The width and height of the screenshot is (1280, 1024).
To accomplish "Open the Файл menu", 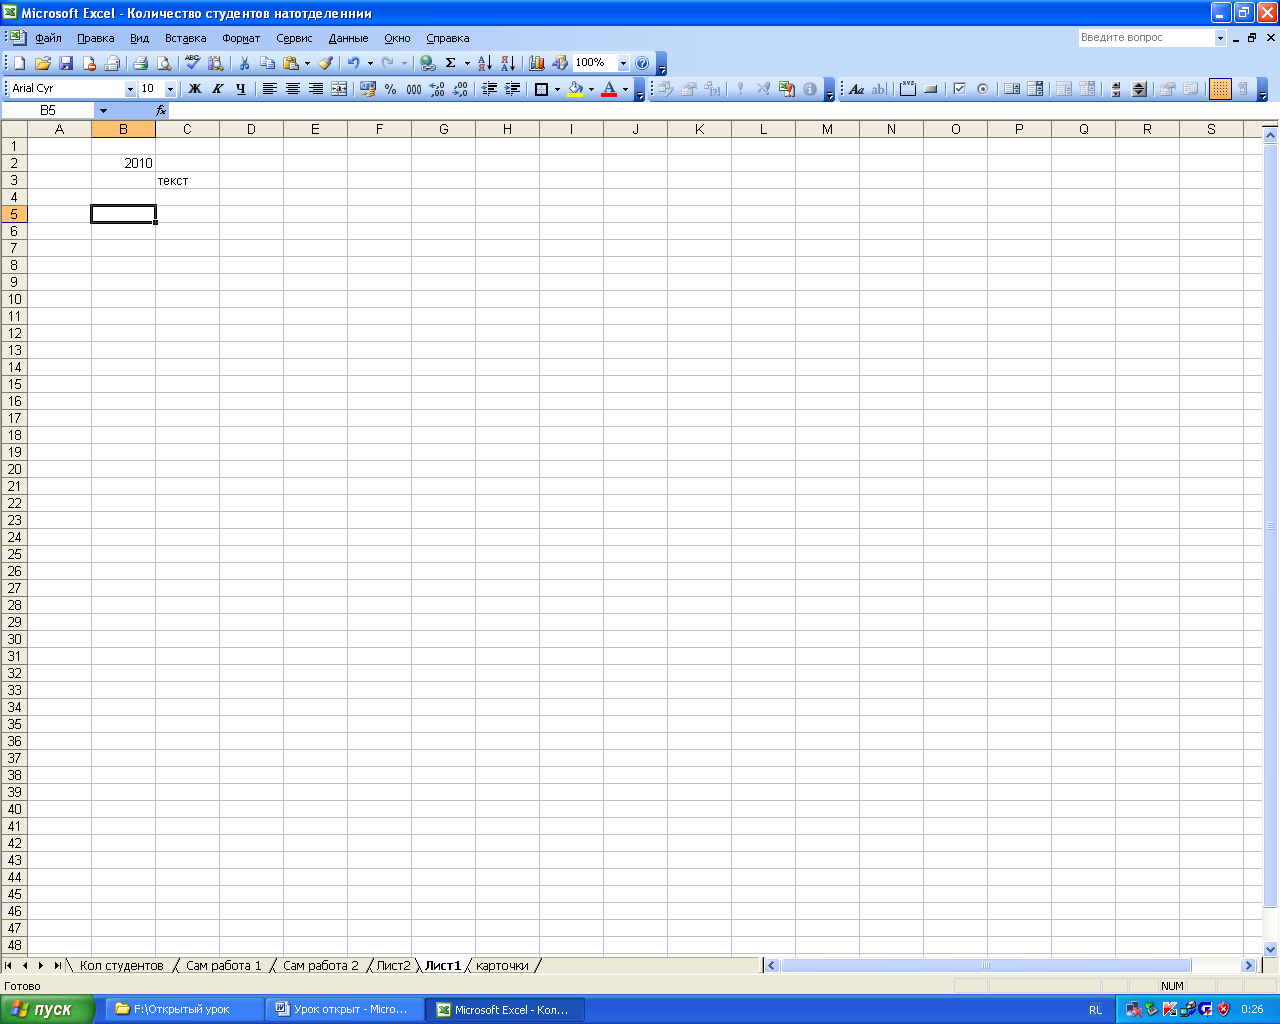I will tap(48, 38).
